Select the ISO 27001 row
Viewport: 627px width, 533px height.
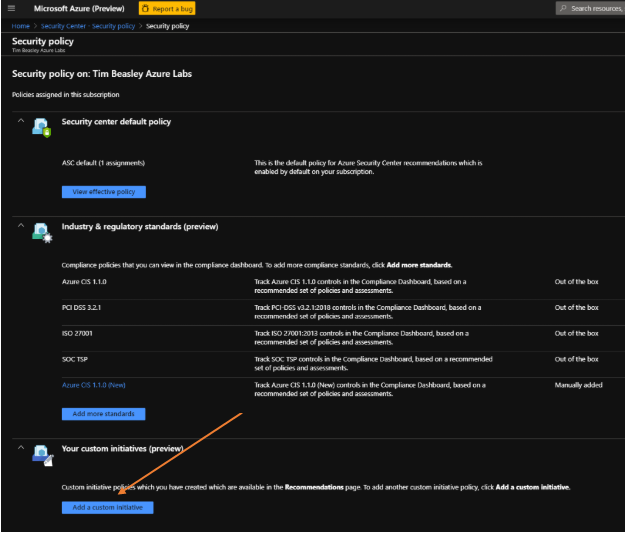pos(343,338)
